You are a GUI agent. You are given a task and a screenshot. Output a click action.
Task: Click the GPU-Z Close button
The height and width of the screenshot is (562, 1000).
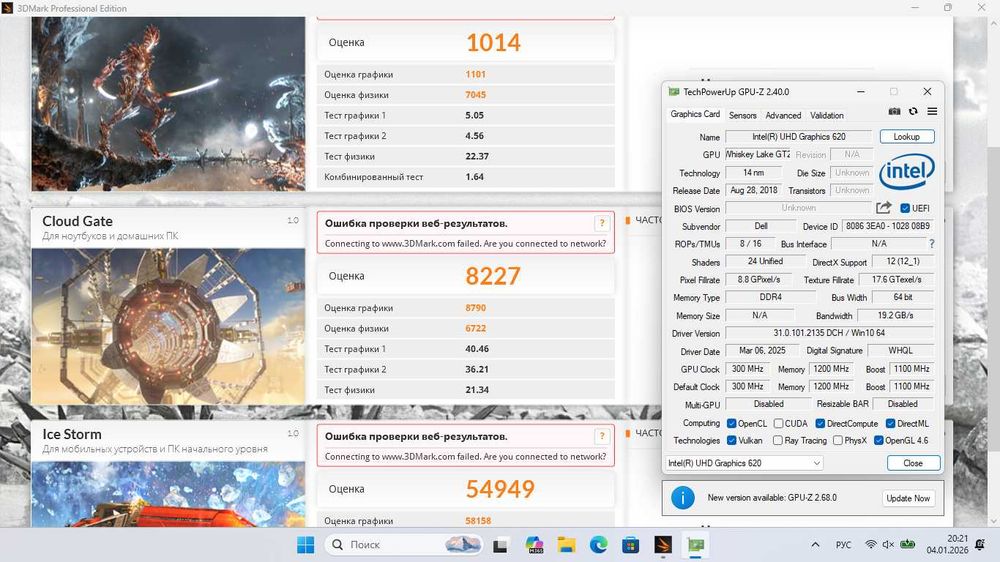coord(913,463)
